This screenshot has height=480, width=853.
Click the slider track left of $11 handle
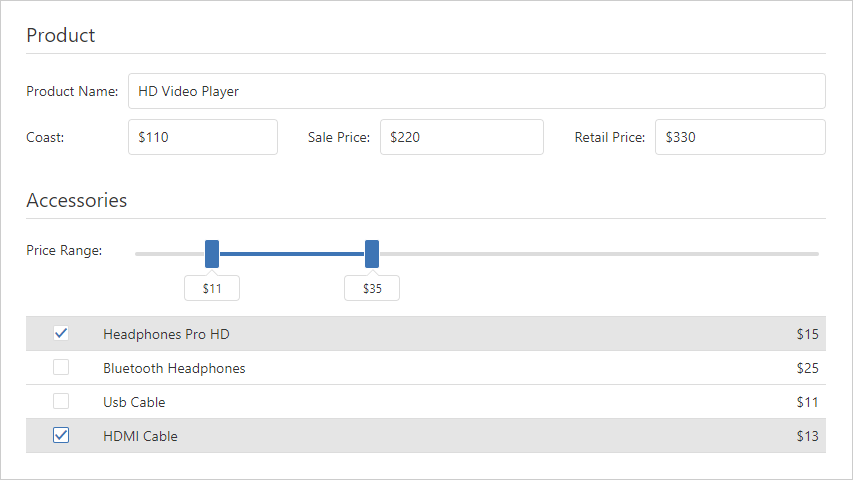click(169, 254)
